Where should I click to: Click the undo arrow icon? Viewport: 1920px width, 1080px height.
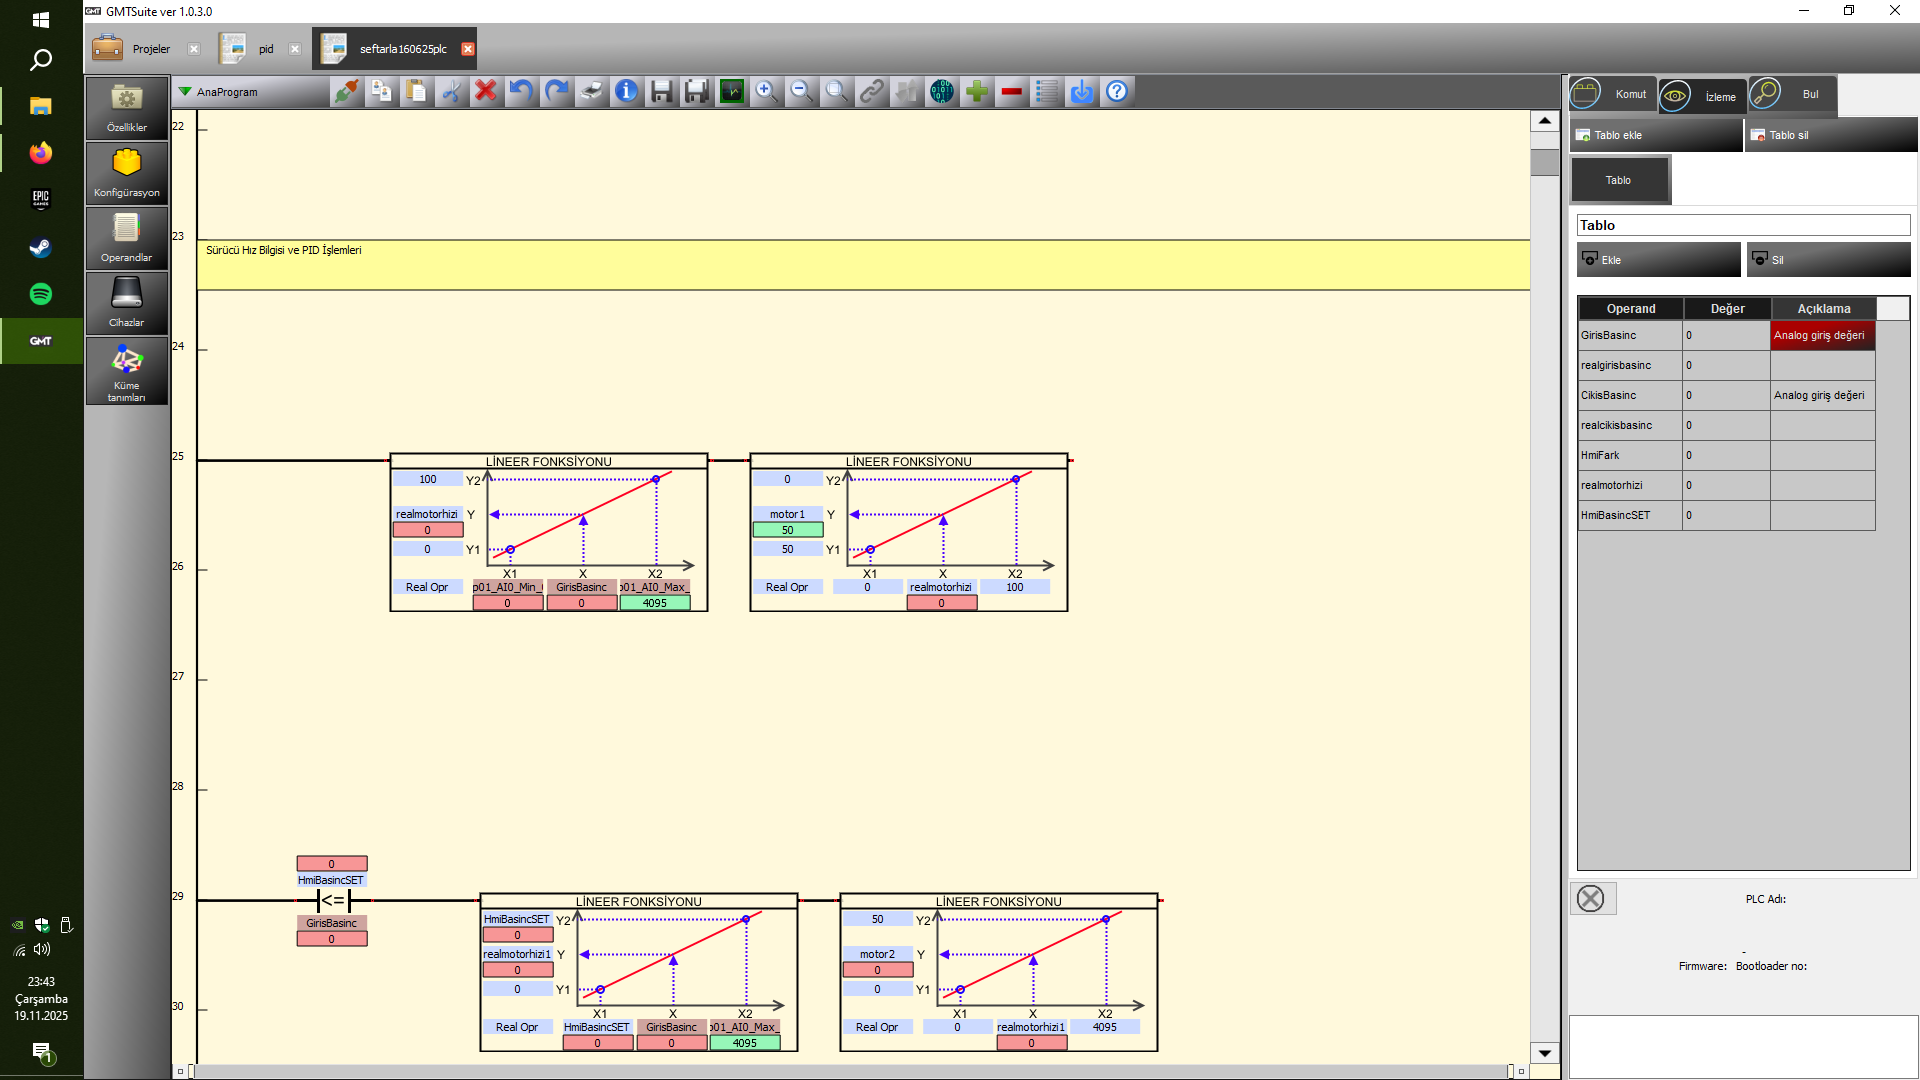[x=521, y=92]
